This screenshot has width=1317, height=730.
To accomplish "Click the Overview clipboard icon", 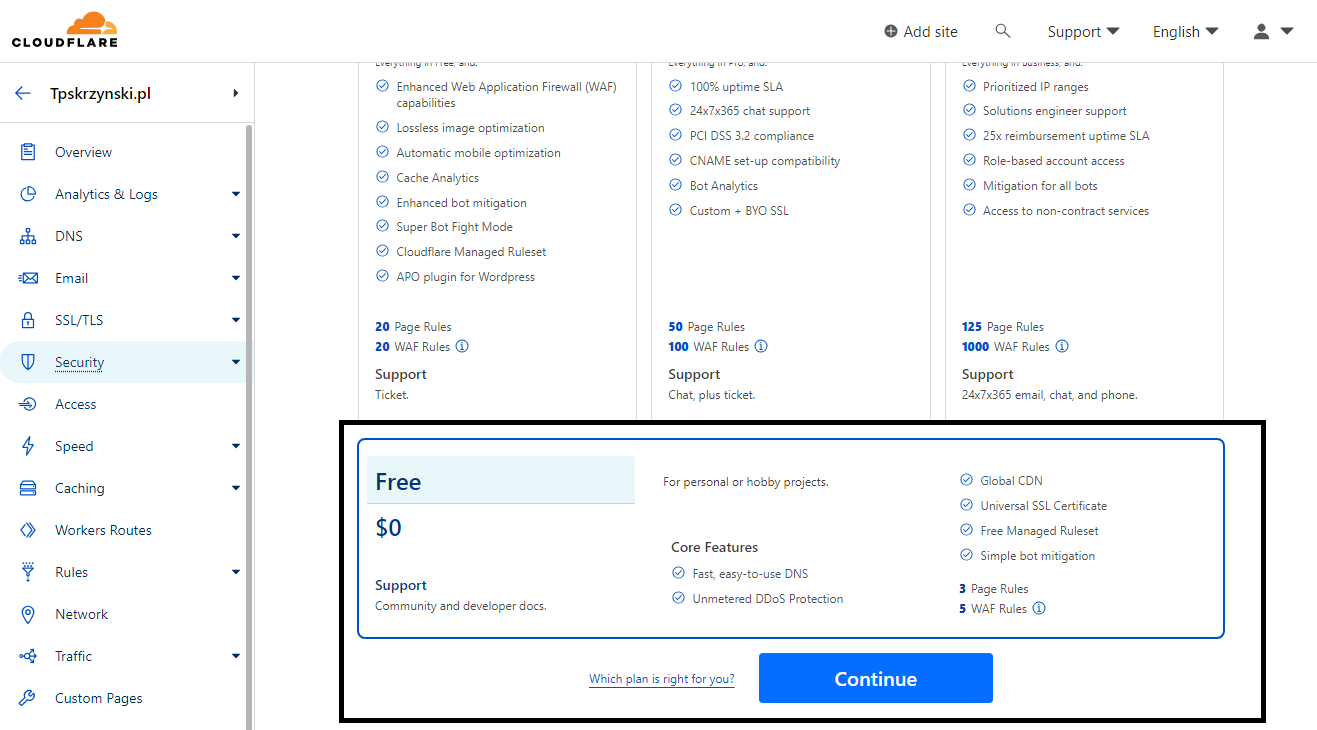I will coord(28,152).
